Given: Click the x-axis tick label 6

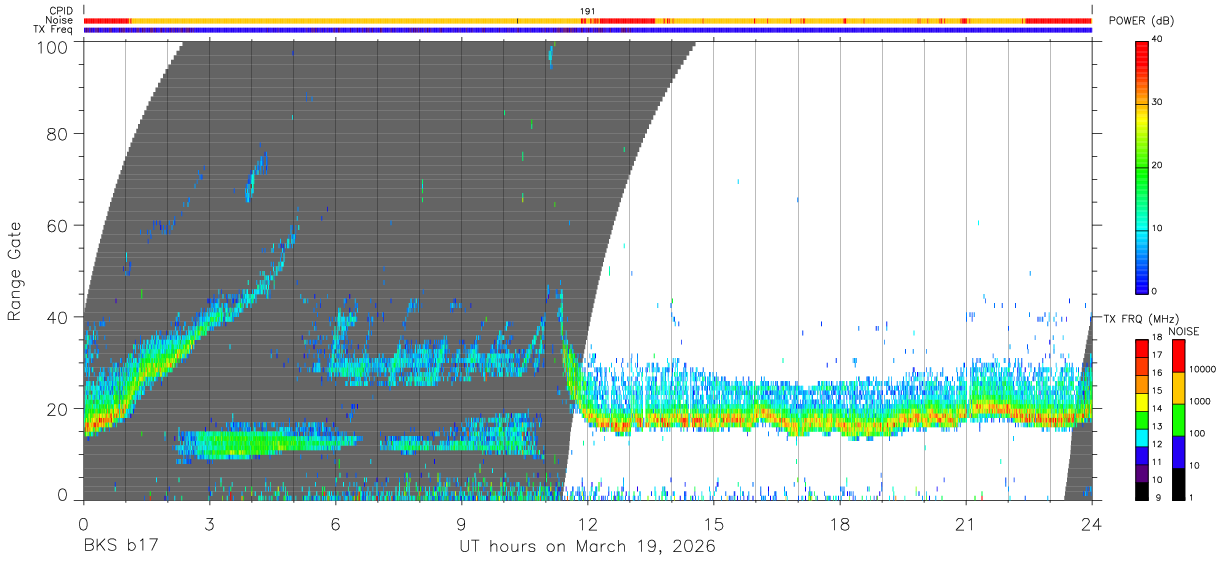Looking at the screenshot, I should coord(335,523).
